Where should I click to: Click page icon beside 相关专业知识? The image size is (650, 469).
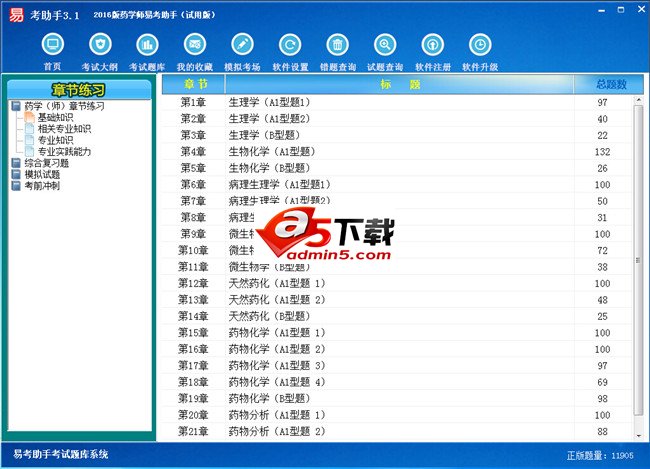[x=29, y=129]
